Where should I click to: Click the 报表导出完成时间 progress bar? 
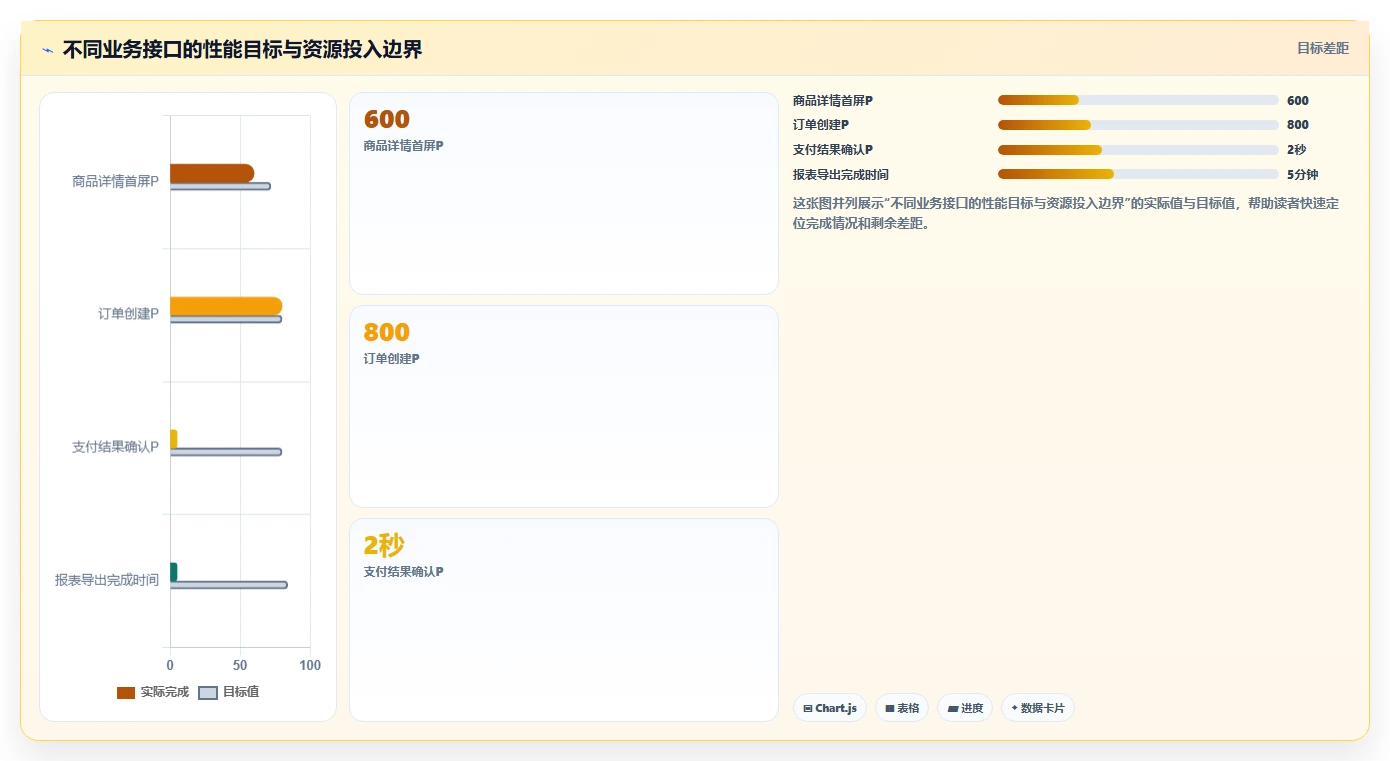pos(1138,174)
